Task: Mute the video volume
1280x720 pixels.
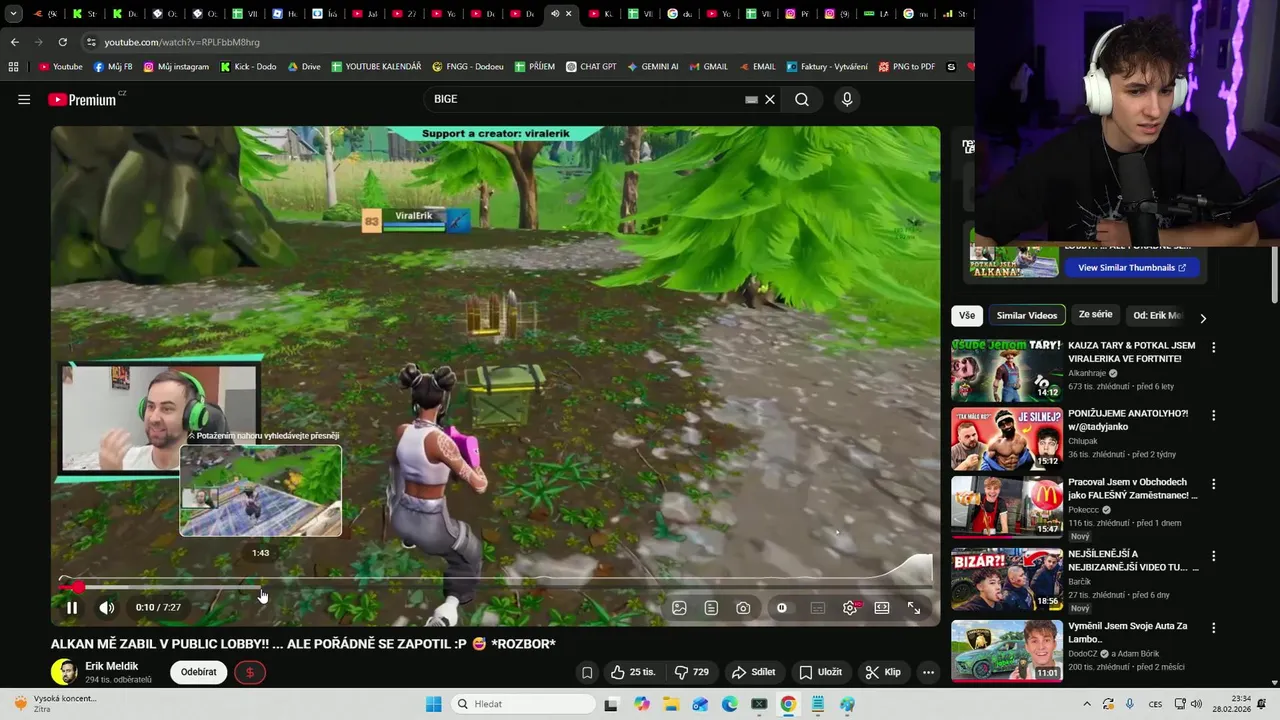Action: (107, 607)
